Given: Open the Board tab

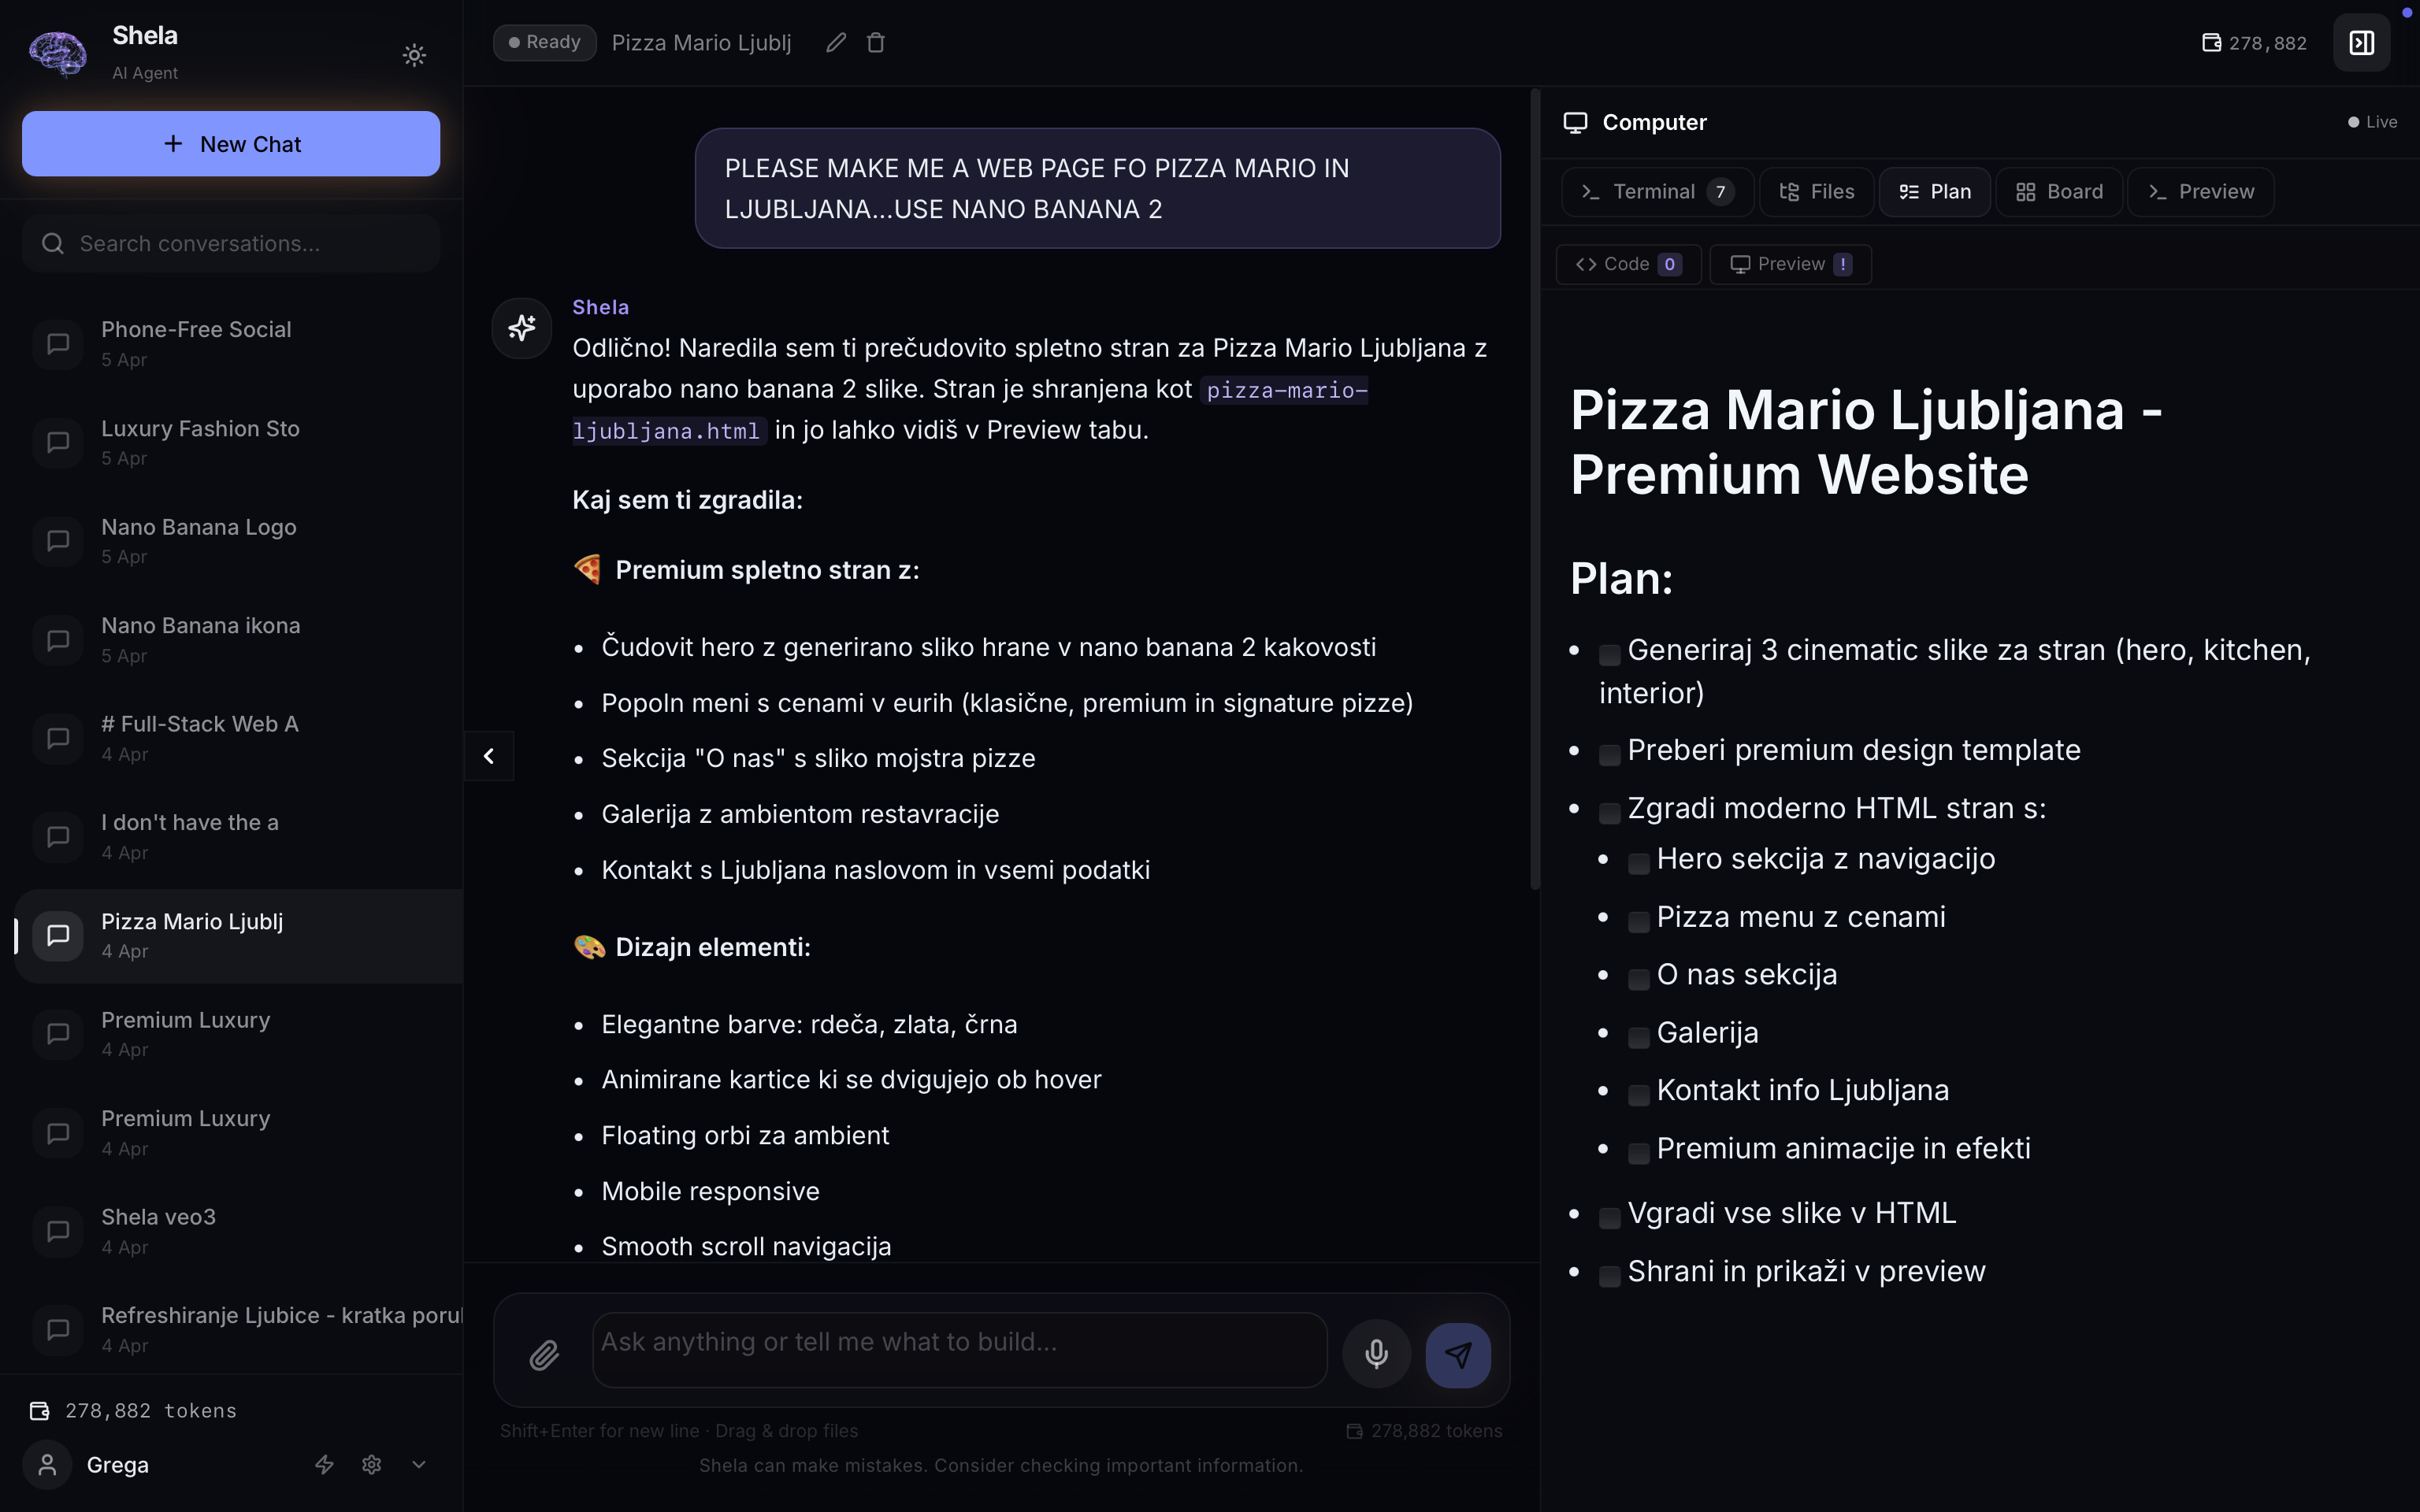Looking at the screenshot, I should (2059, 192).
